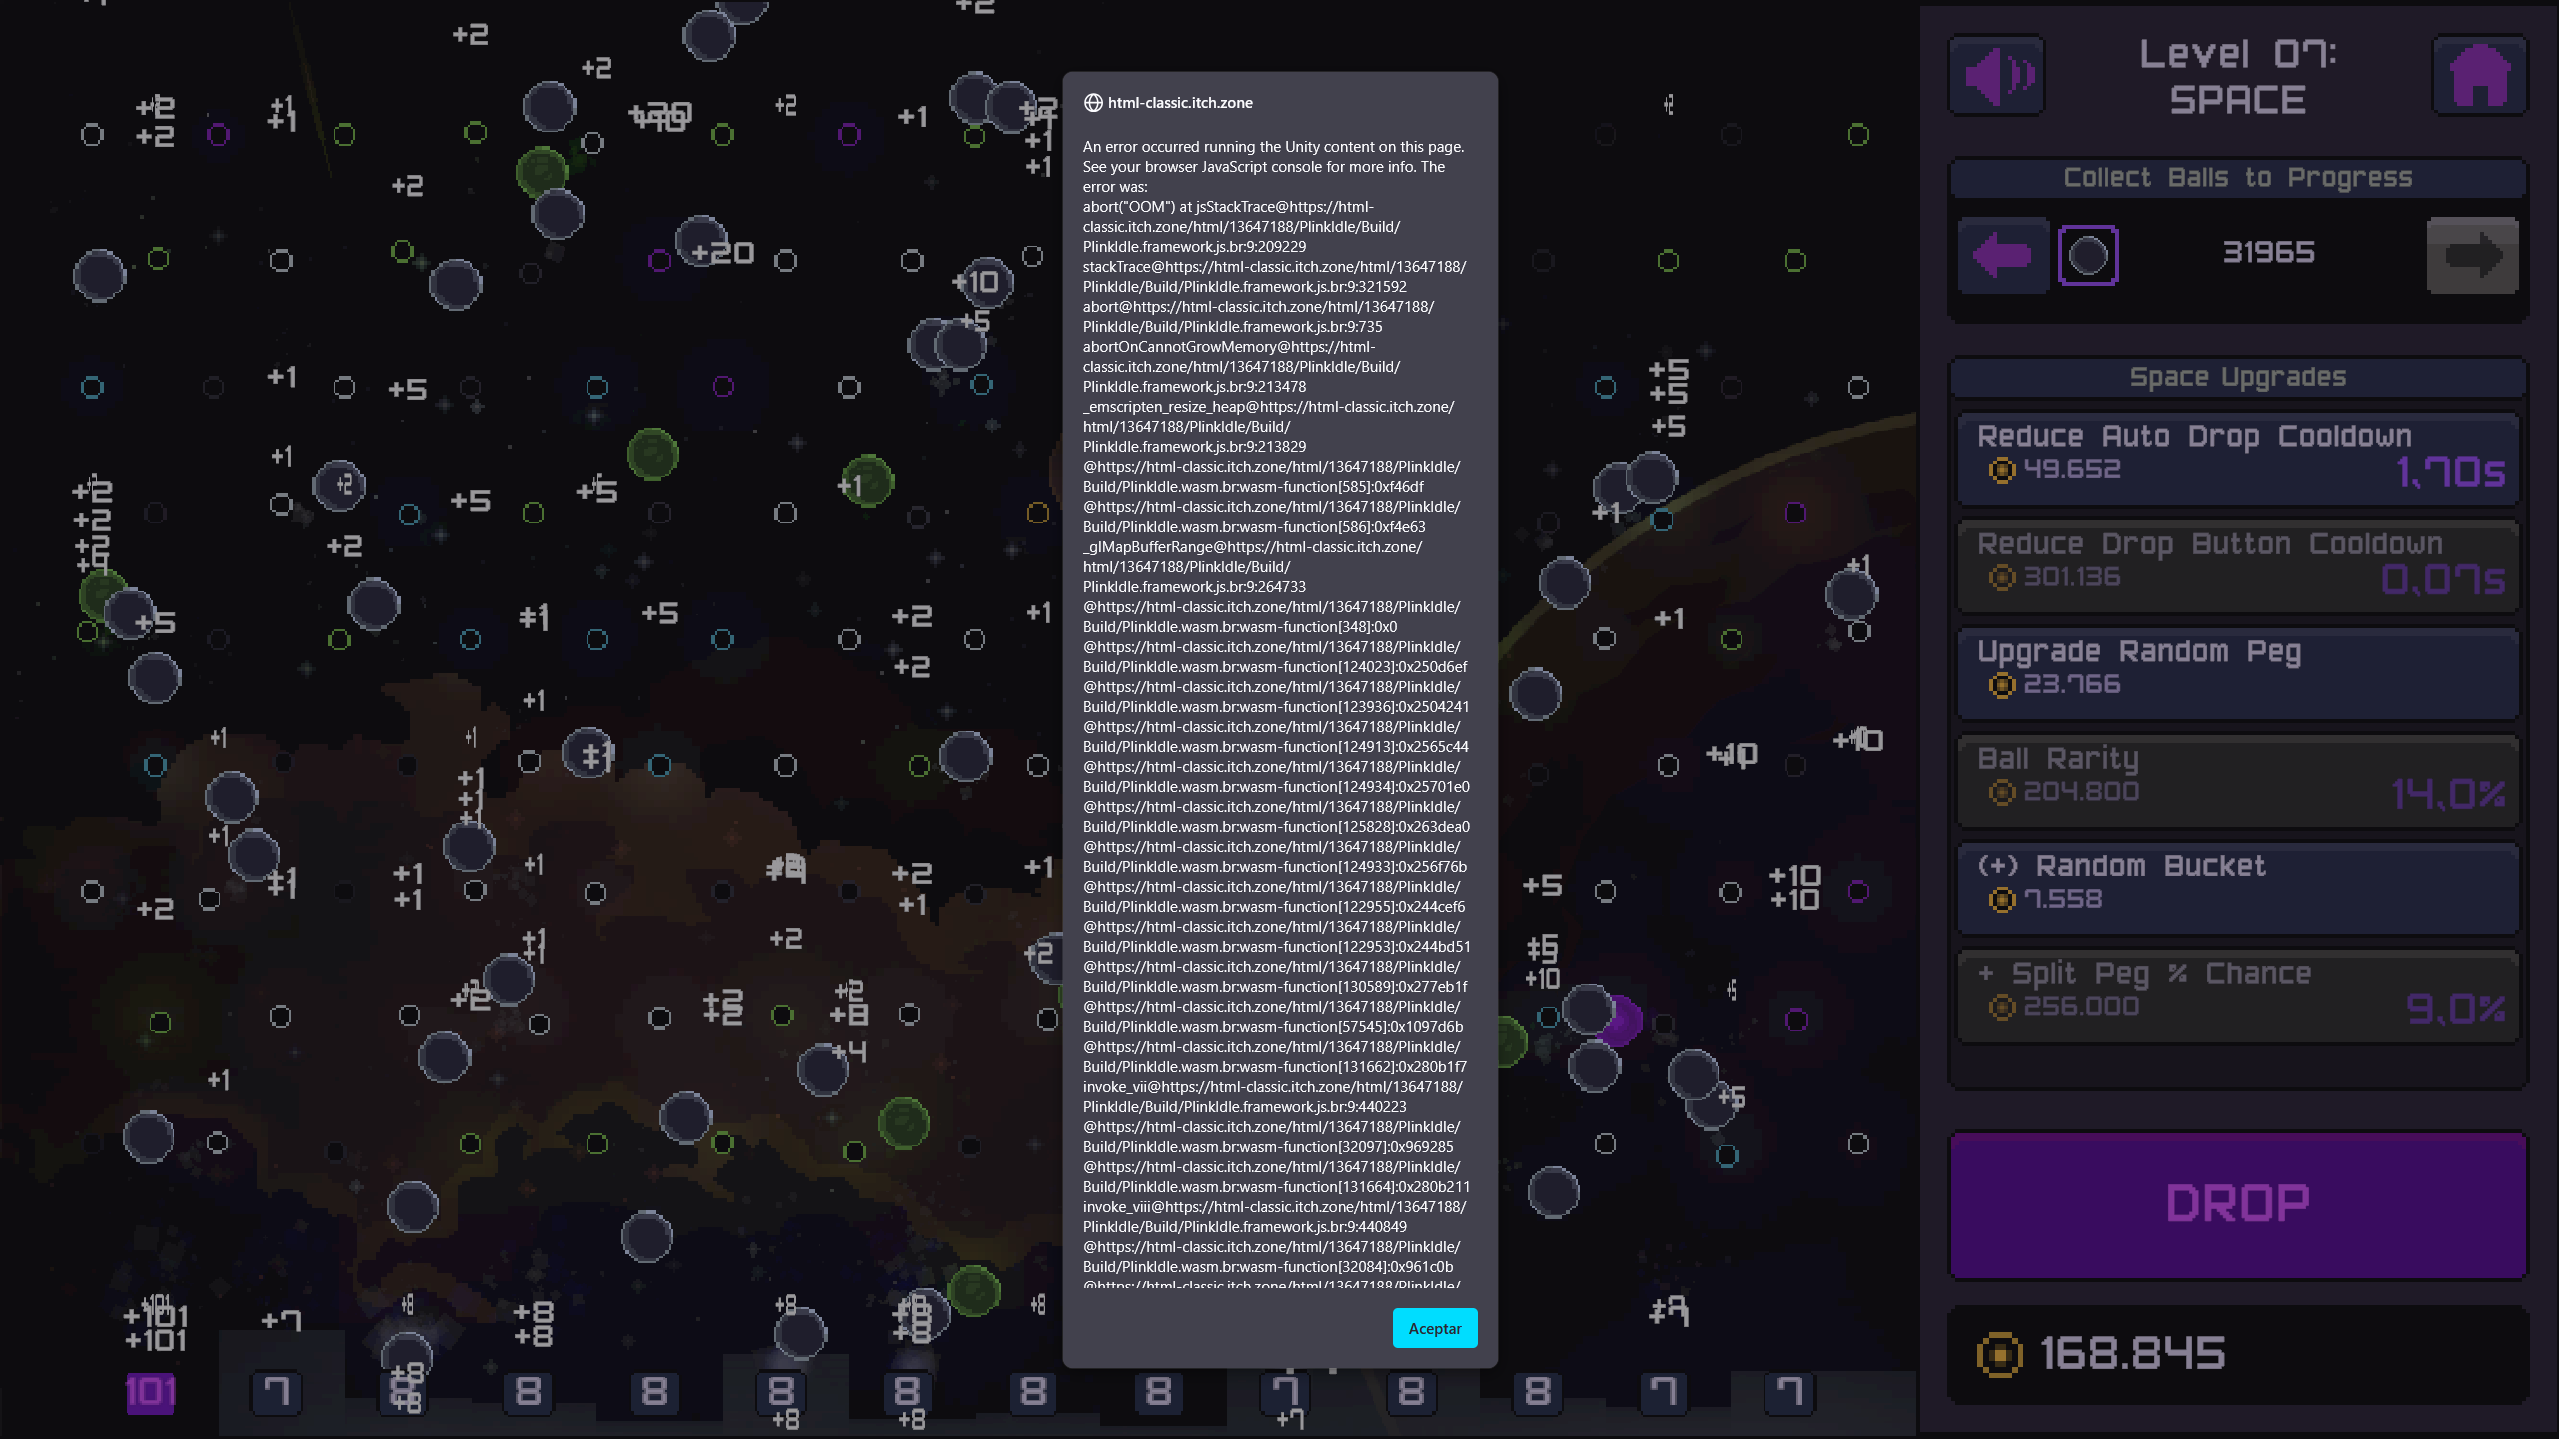2559x1439 pixels.
Task: Buy the Random Bucket upgrade
Action: [2237, 887]
